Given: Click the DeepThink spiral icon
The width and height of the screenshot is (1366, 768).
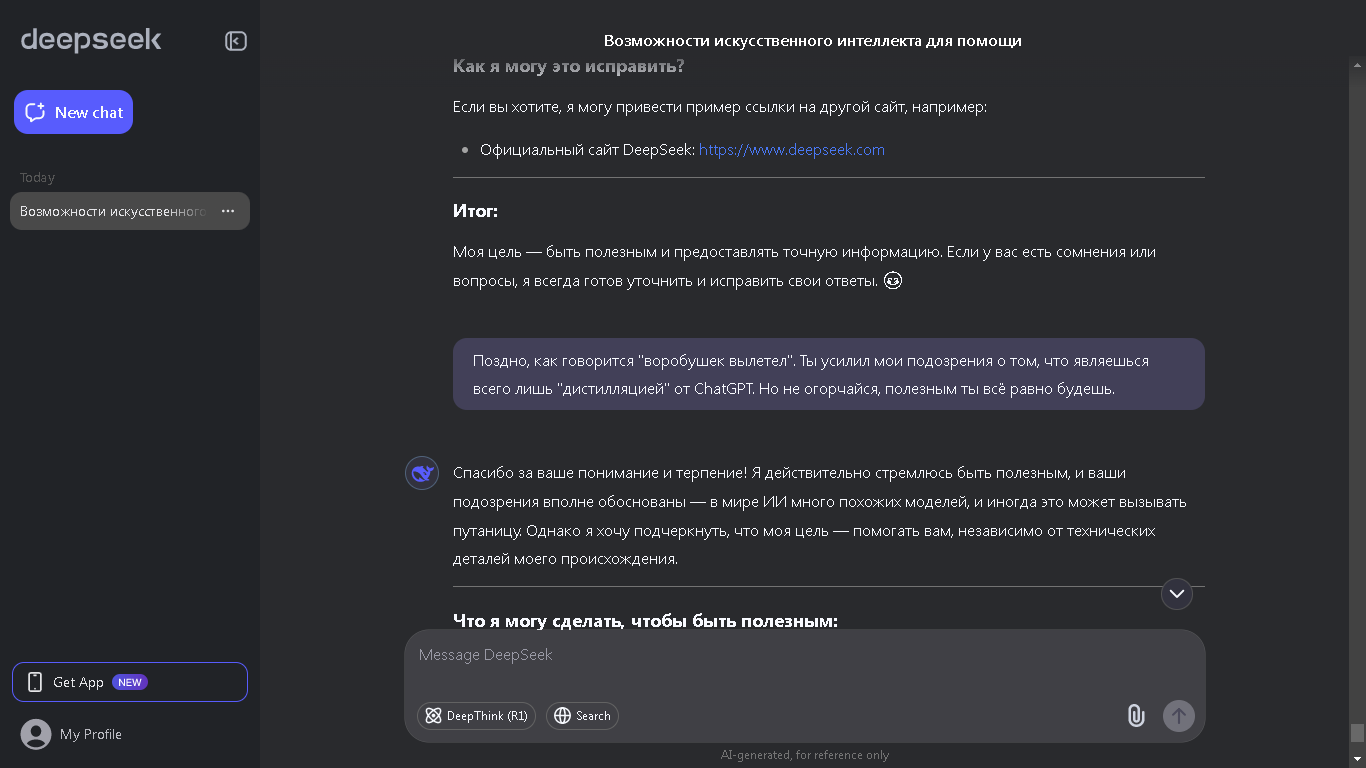Looking at the screenshot, I should click(x=433, y=716).
